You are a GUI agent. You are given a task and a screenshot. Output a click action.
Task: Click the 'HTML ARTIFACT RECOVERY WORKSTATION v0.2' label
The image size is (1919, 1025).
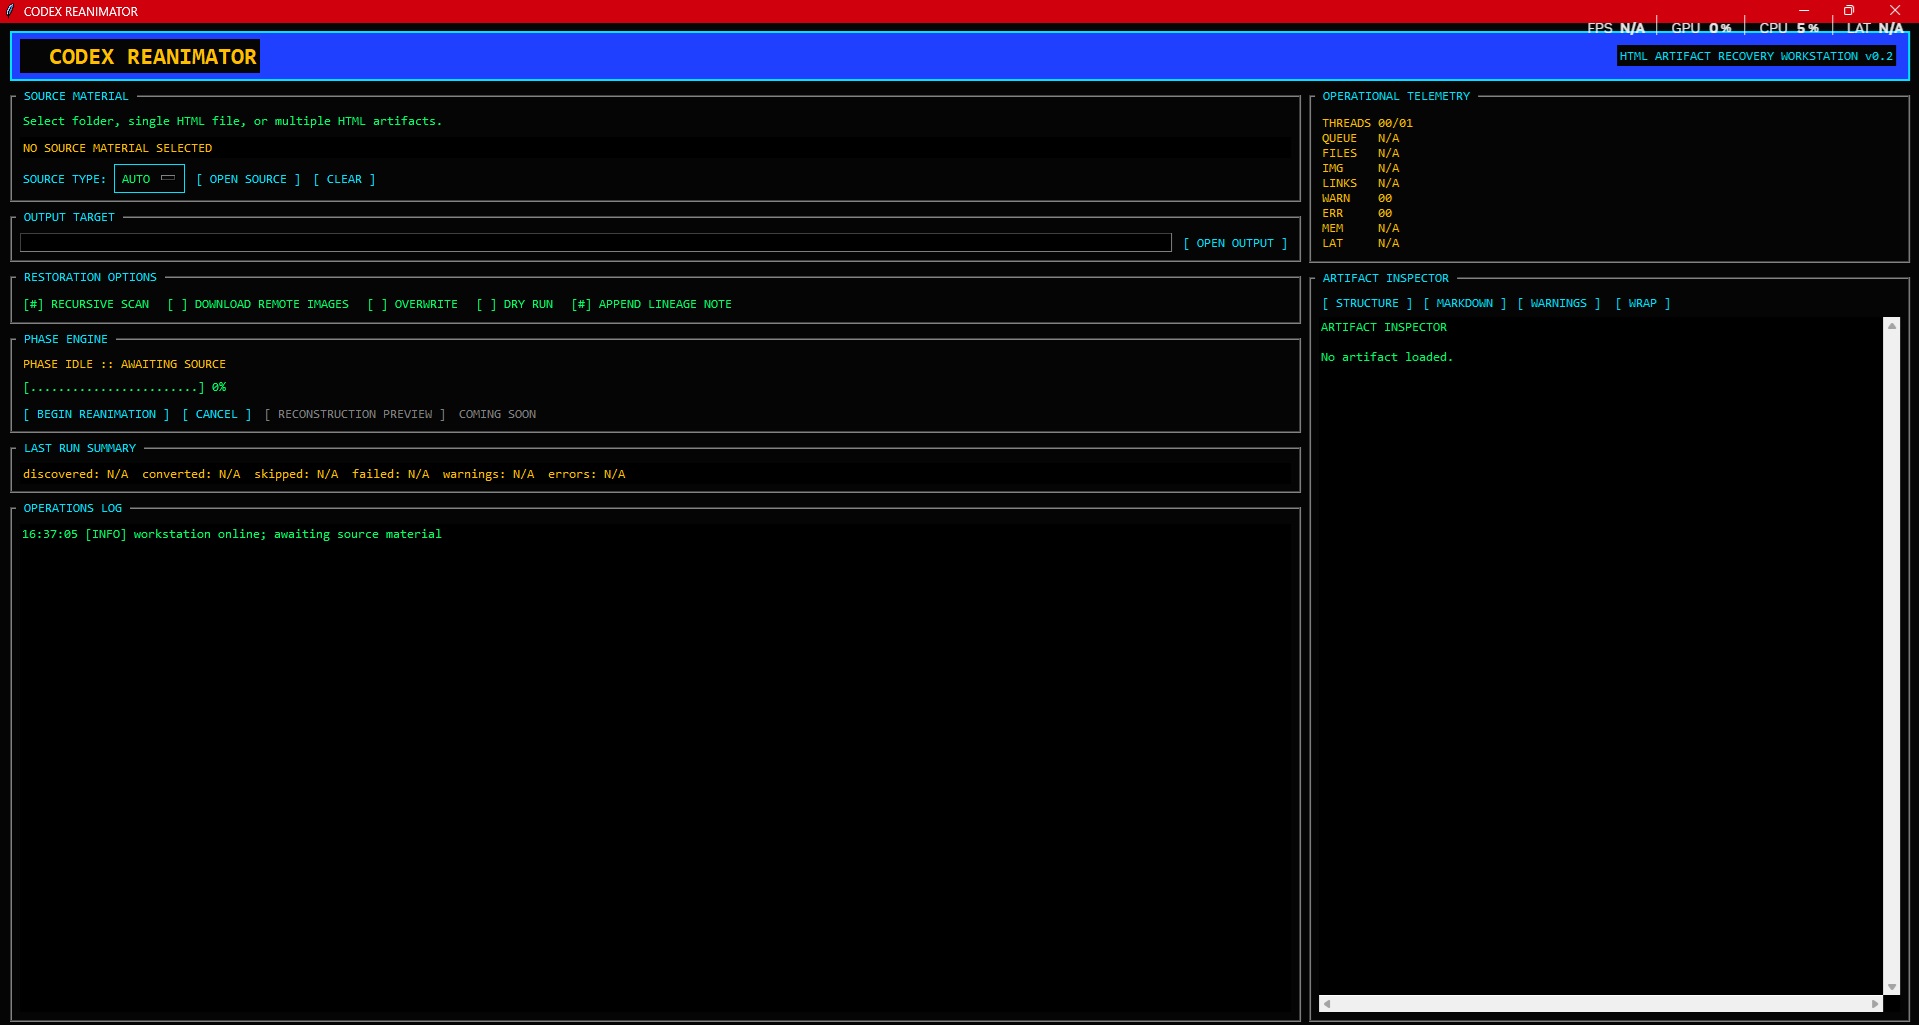[1756, 56]
